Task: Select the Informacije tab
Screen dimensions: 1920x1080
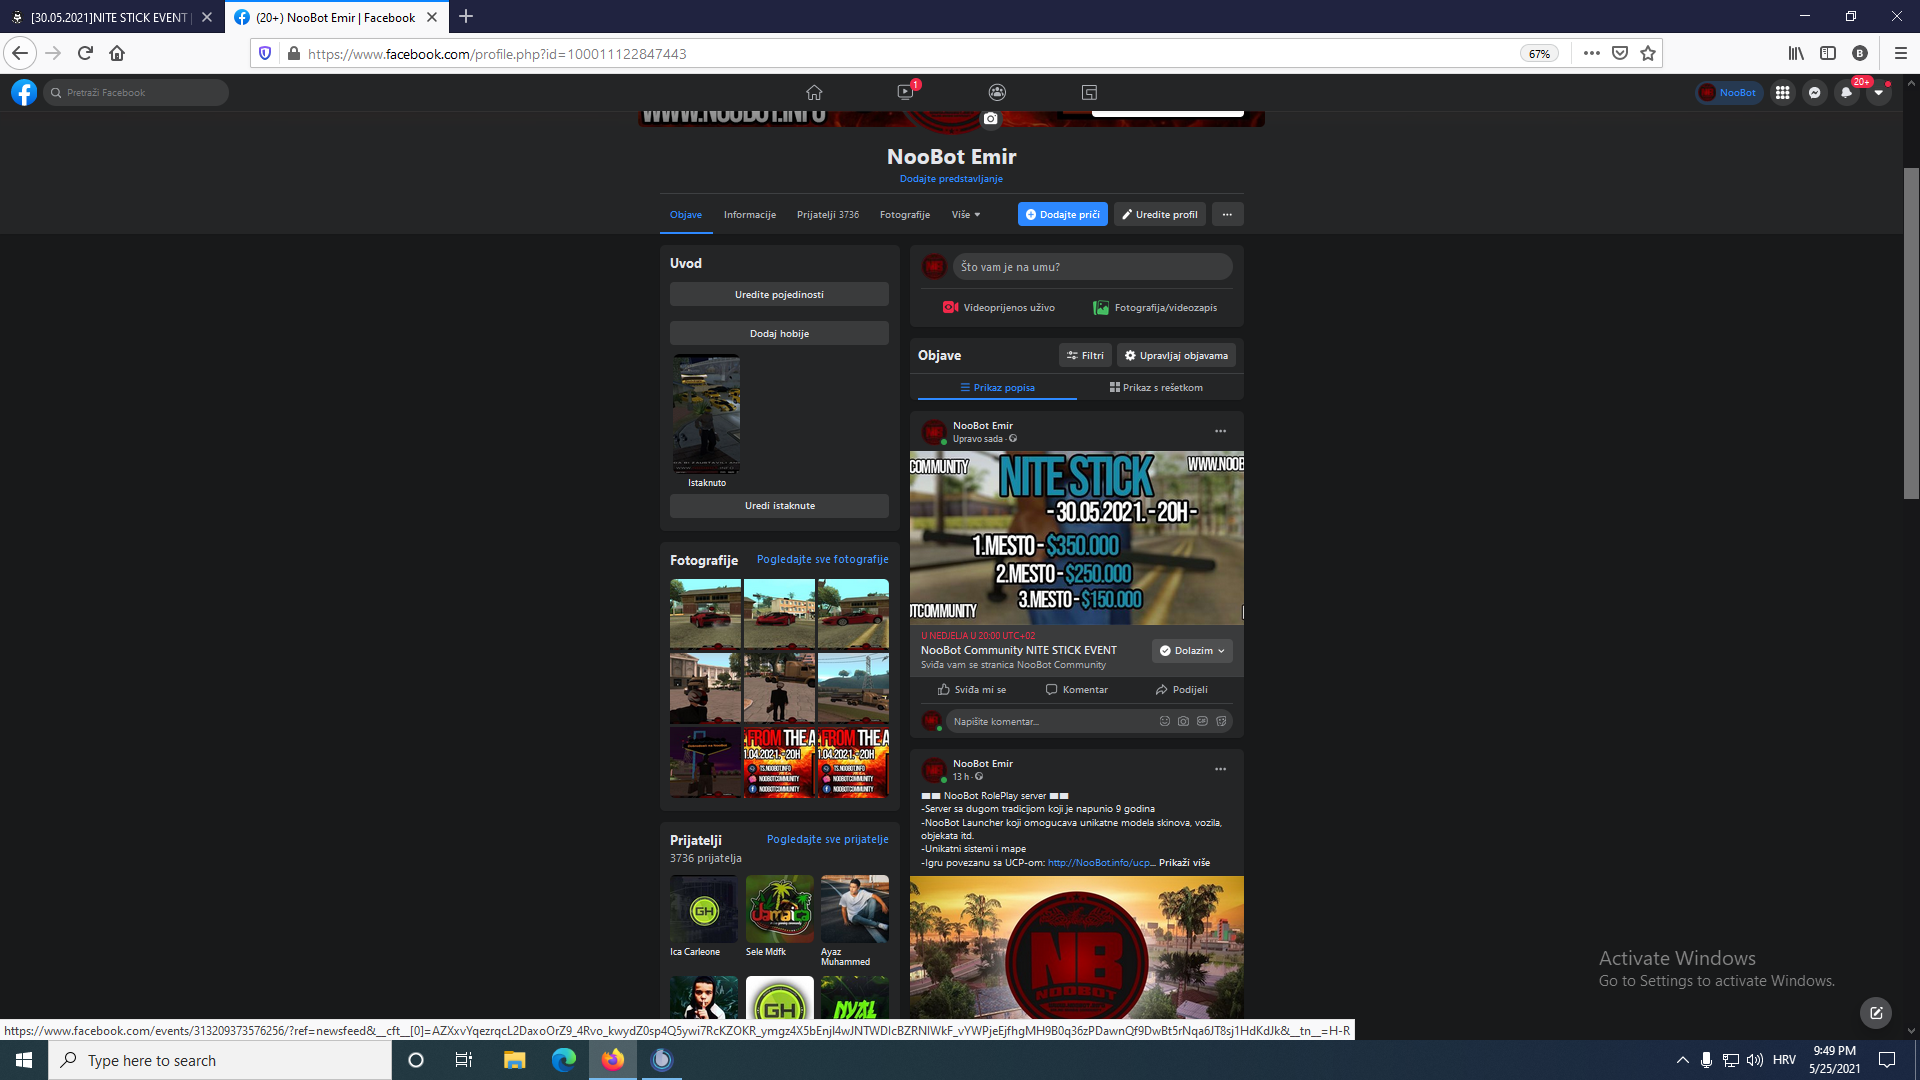Action: [750, 215]
